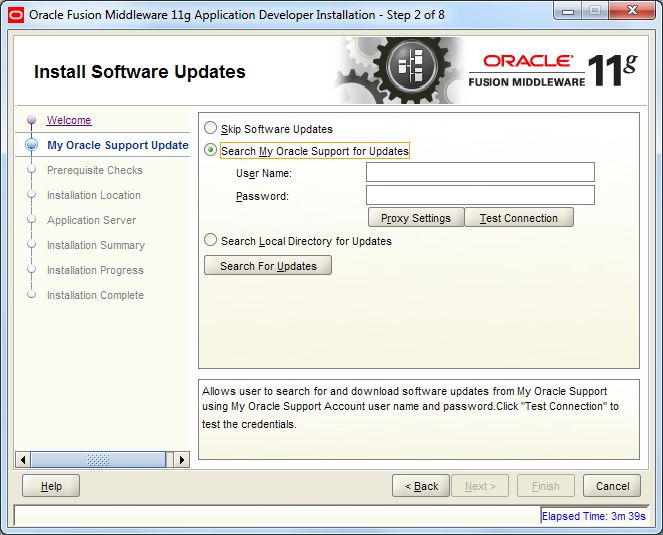Go back with the Back button
663x535 pixels.
[421, 486]
